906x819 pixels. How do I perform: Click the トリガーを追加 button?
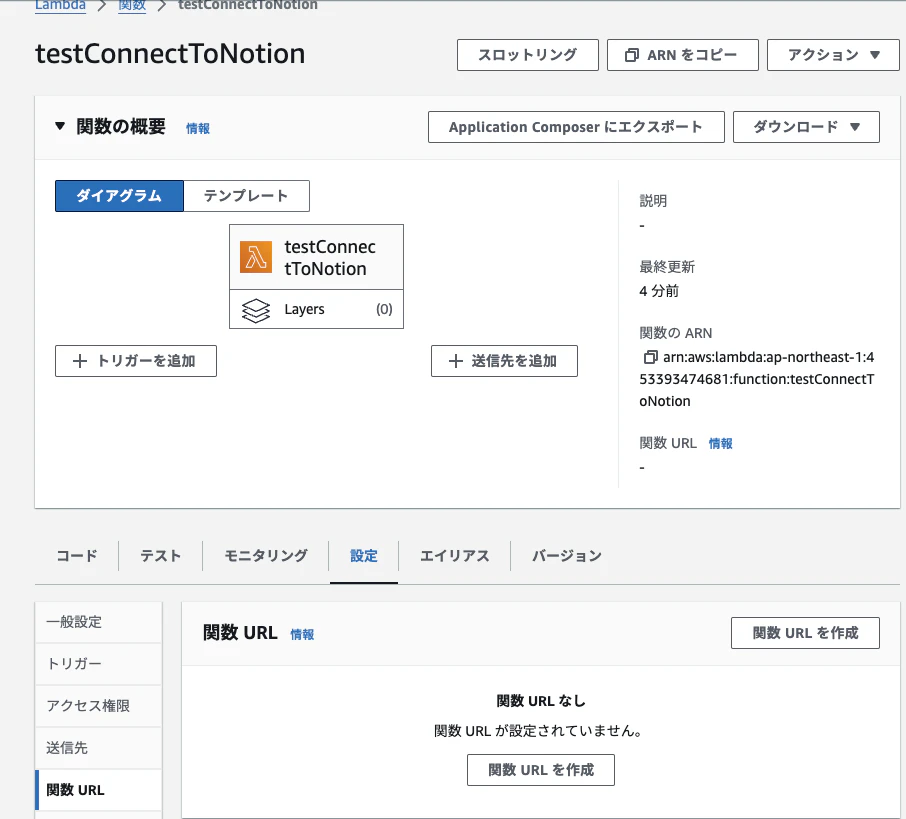pos(136,361)
